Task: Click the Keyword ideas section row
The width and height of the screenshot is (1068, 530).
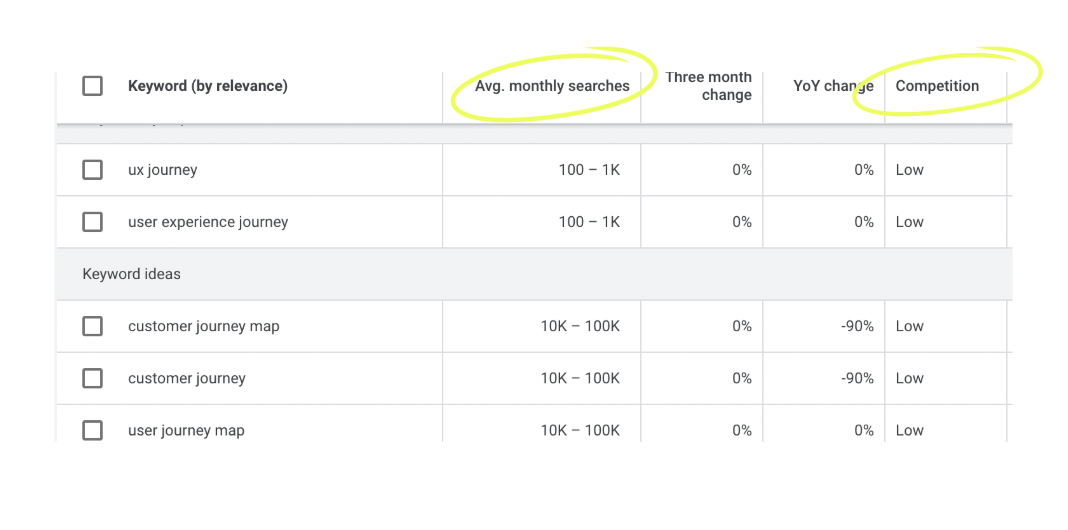Action: pos(131,274)
